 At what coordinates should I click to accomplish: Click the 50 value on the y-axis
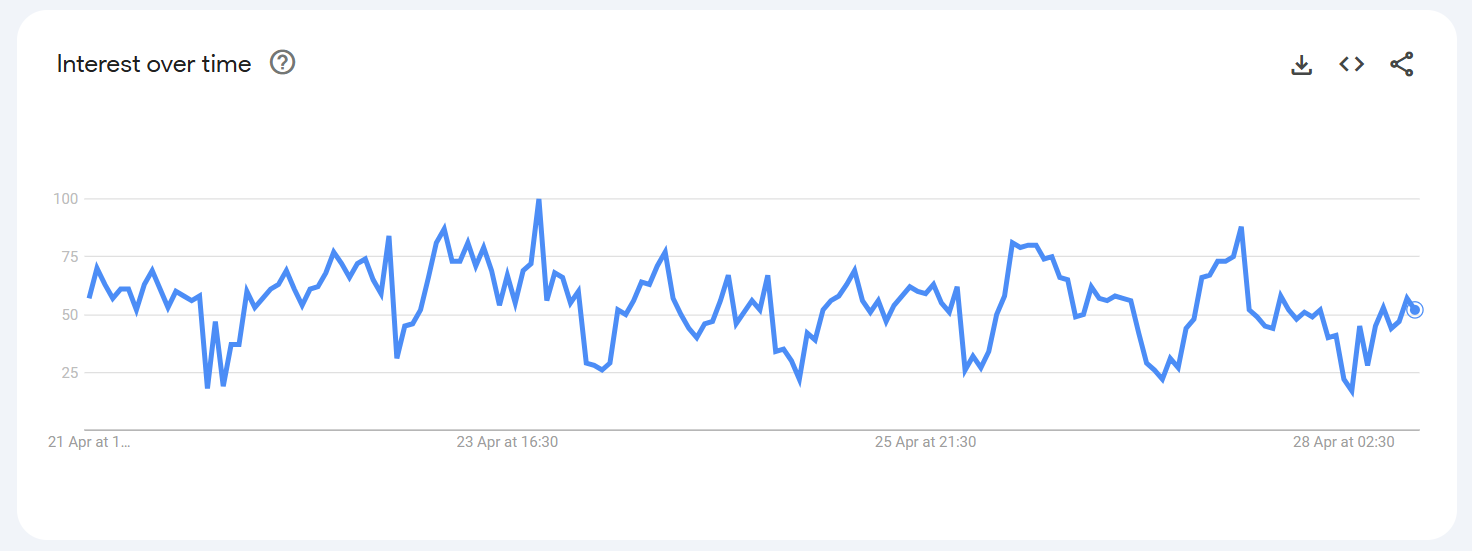(x=65, y=315)
